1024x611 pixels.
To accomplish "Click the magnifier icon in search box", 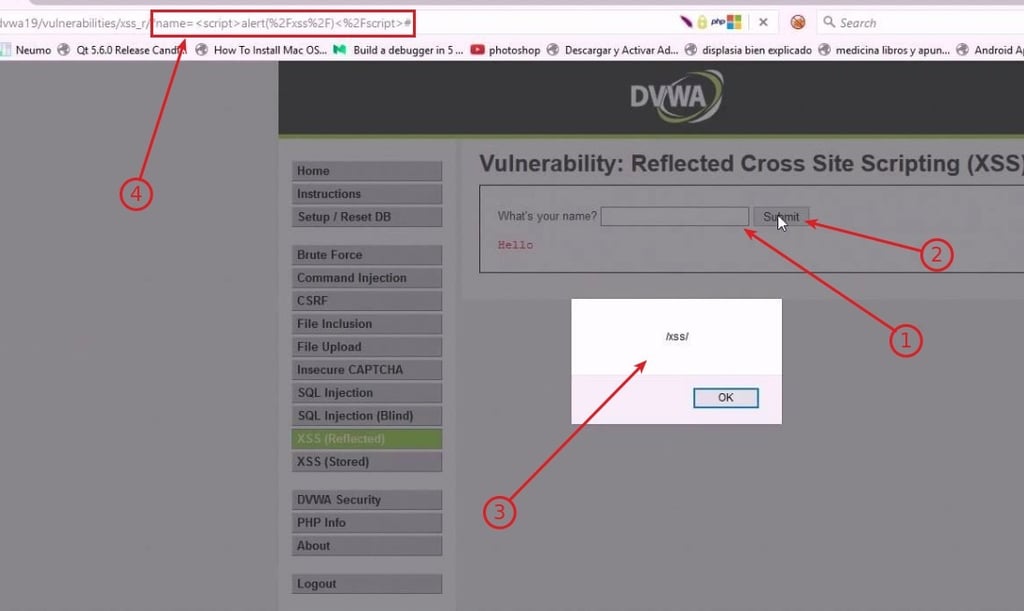I will click(829, 22).
